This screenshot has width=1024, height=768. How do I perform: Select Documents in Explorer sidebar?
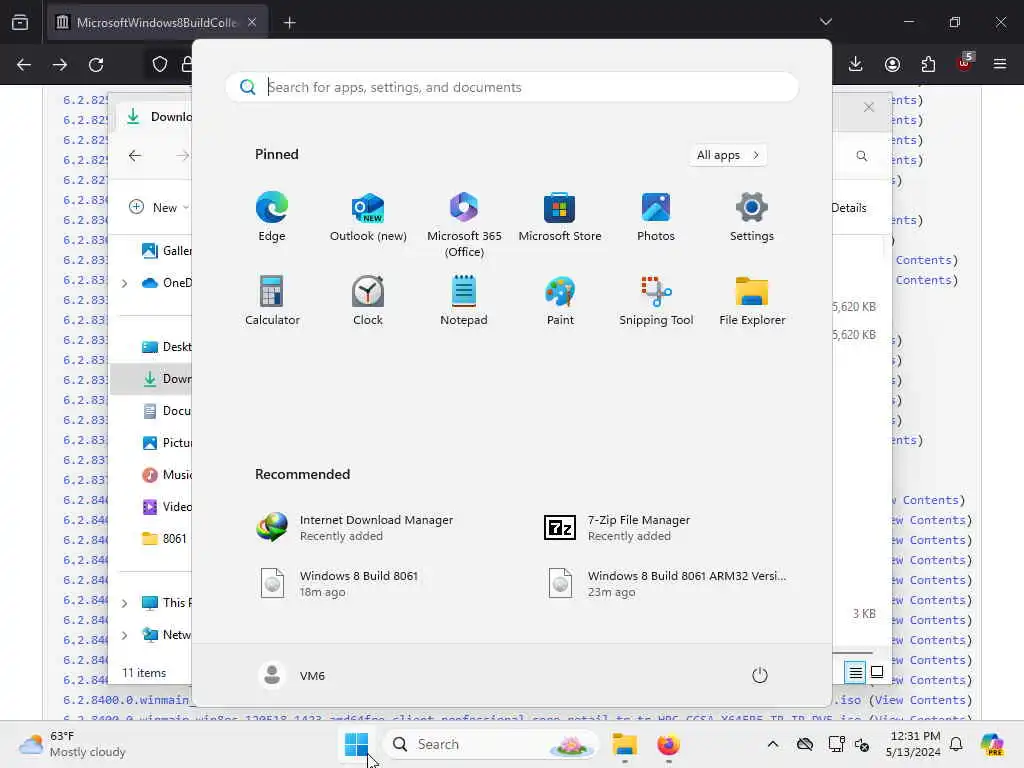pos(166,411)
